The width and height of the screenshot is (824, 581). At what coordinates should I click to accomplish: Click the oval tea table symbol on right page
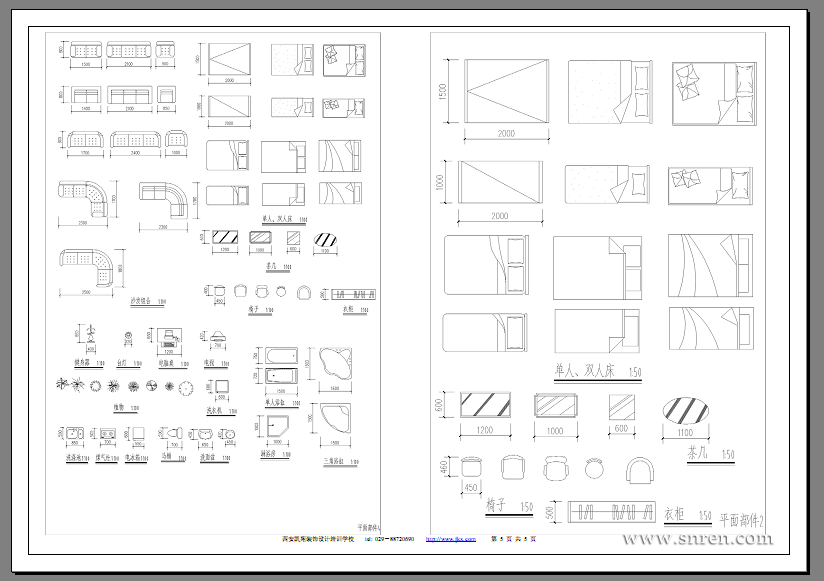click(x=685, y=411)
